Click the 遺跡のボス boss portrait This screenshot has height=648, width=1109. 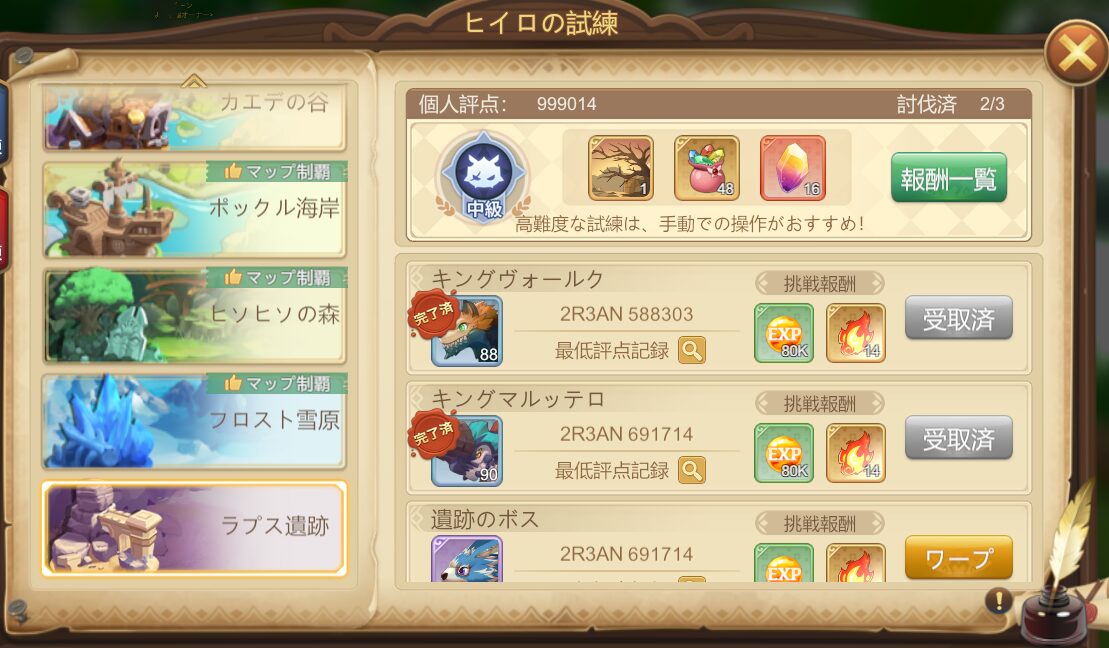tap(467, 560)
